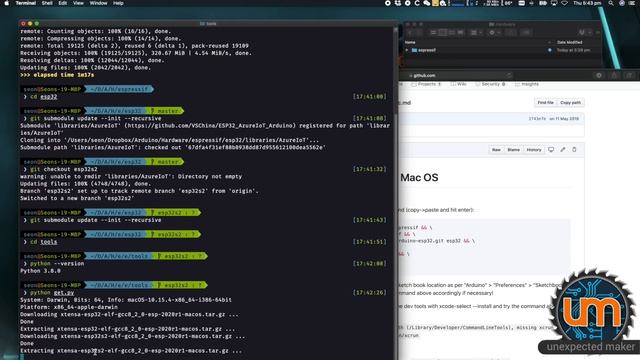Click the [17:42:26] timestamp in terminal

coord(369,292)
